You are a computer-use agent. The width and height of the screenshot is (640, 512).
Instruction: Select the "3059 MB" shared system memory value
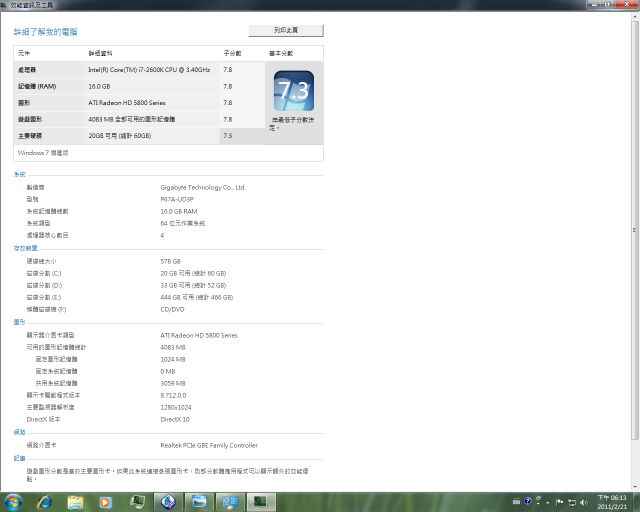[173, 383]
